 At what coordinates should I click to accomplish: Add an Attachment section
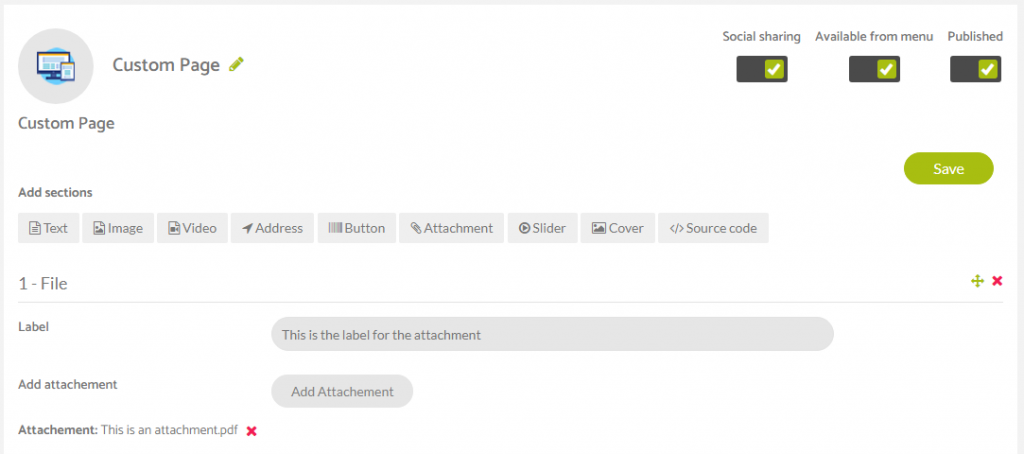[451, 228]
